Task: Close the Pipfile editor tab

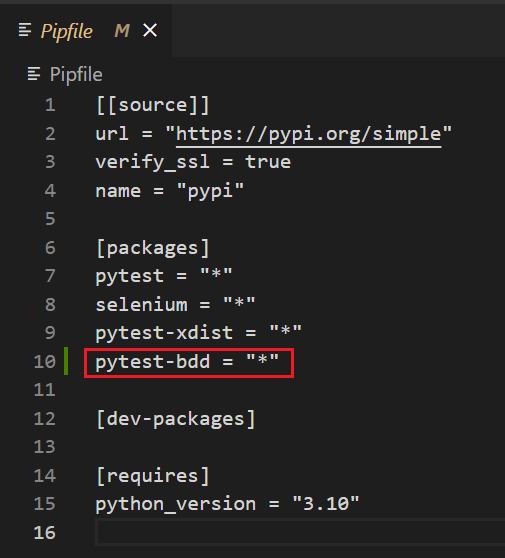Action: 150,30
